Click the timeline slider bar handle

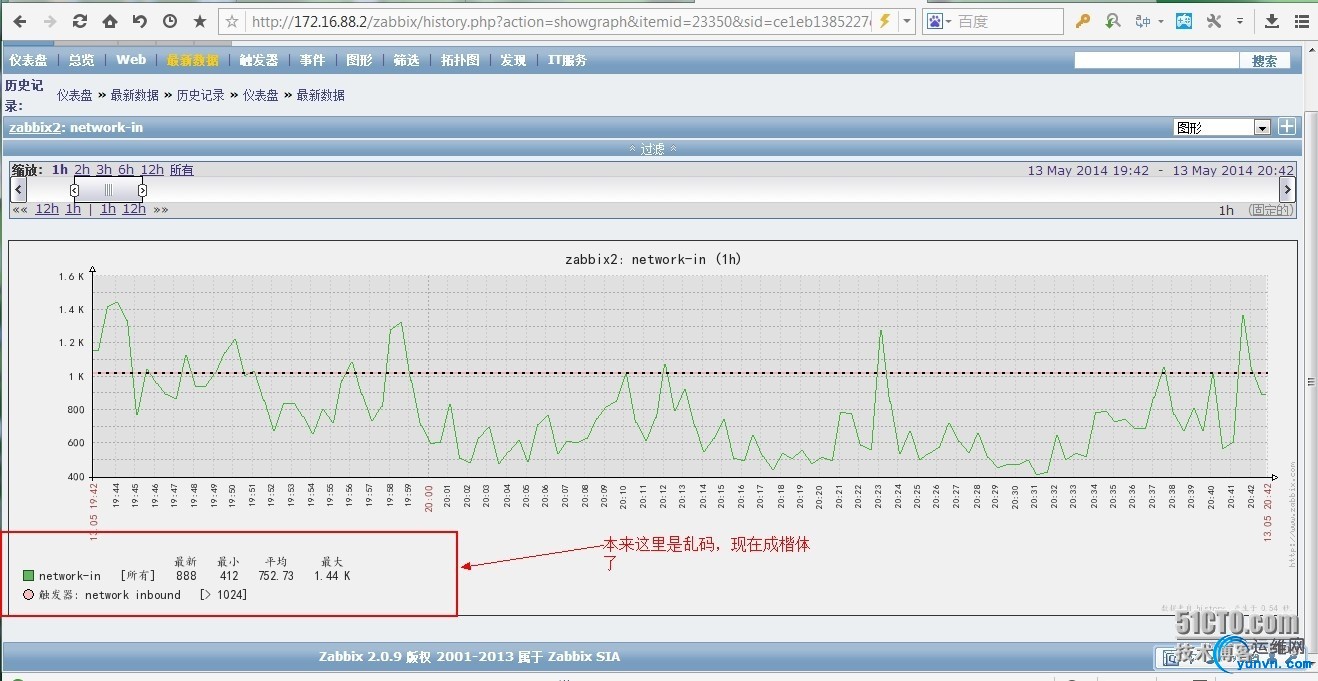point(108,190)
